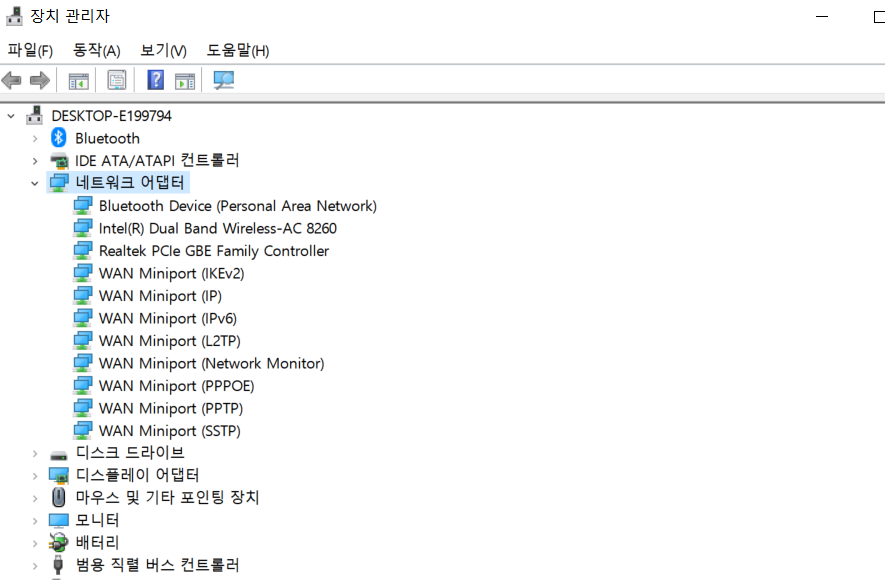
Task: Expand the 마우스 및 기타 포인팅 장치 category
Action: [x=35, y=499]
